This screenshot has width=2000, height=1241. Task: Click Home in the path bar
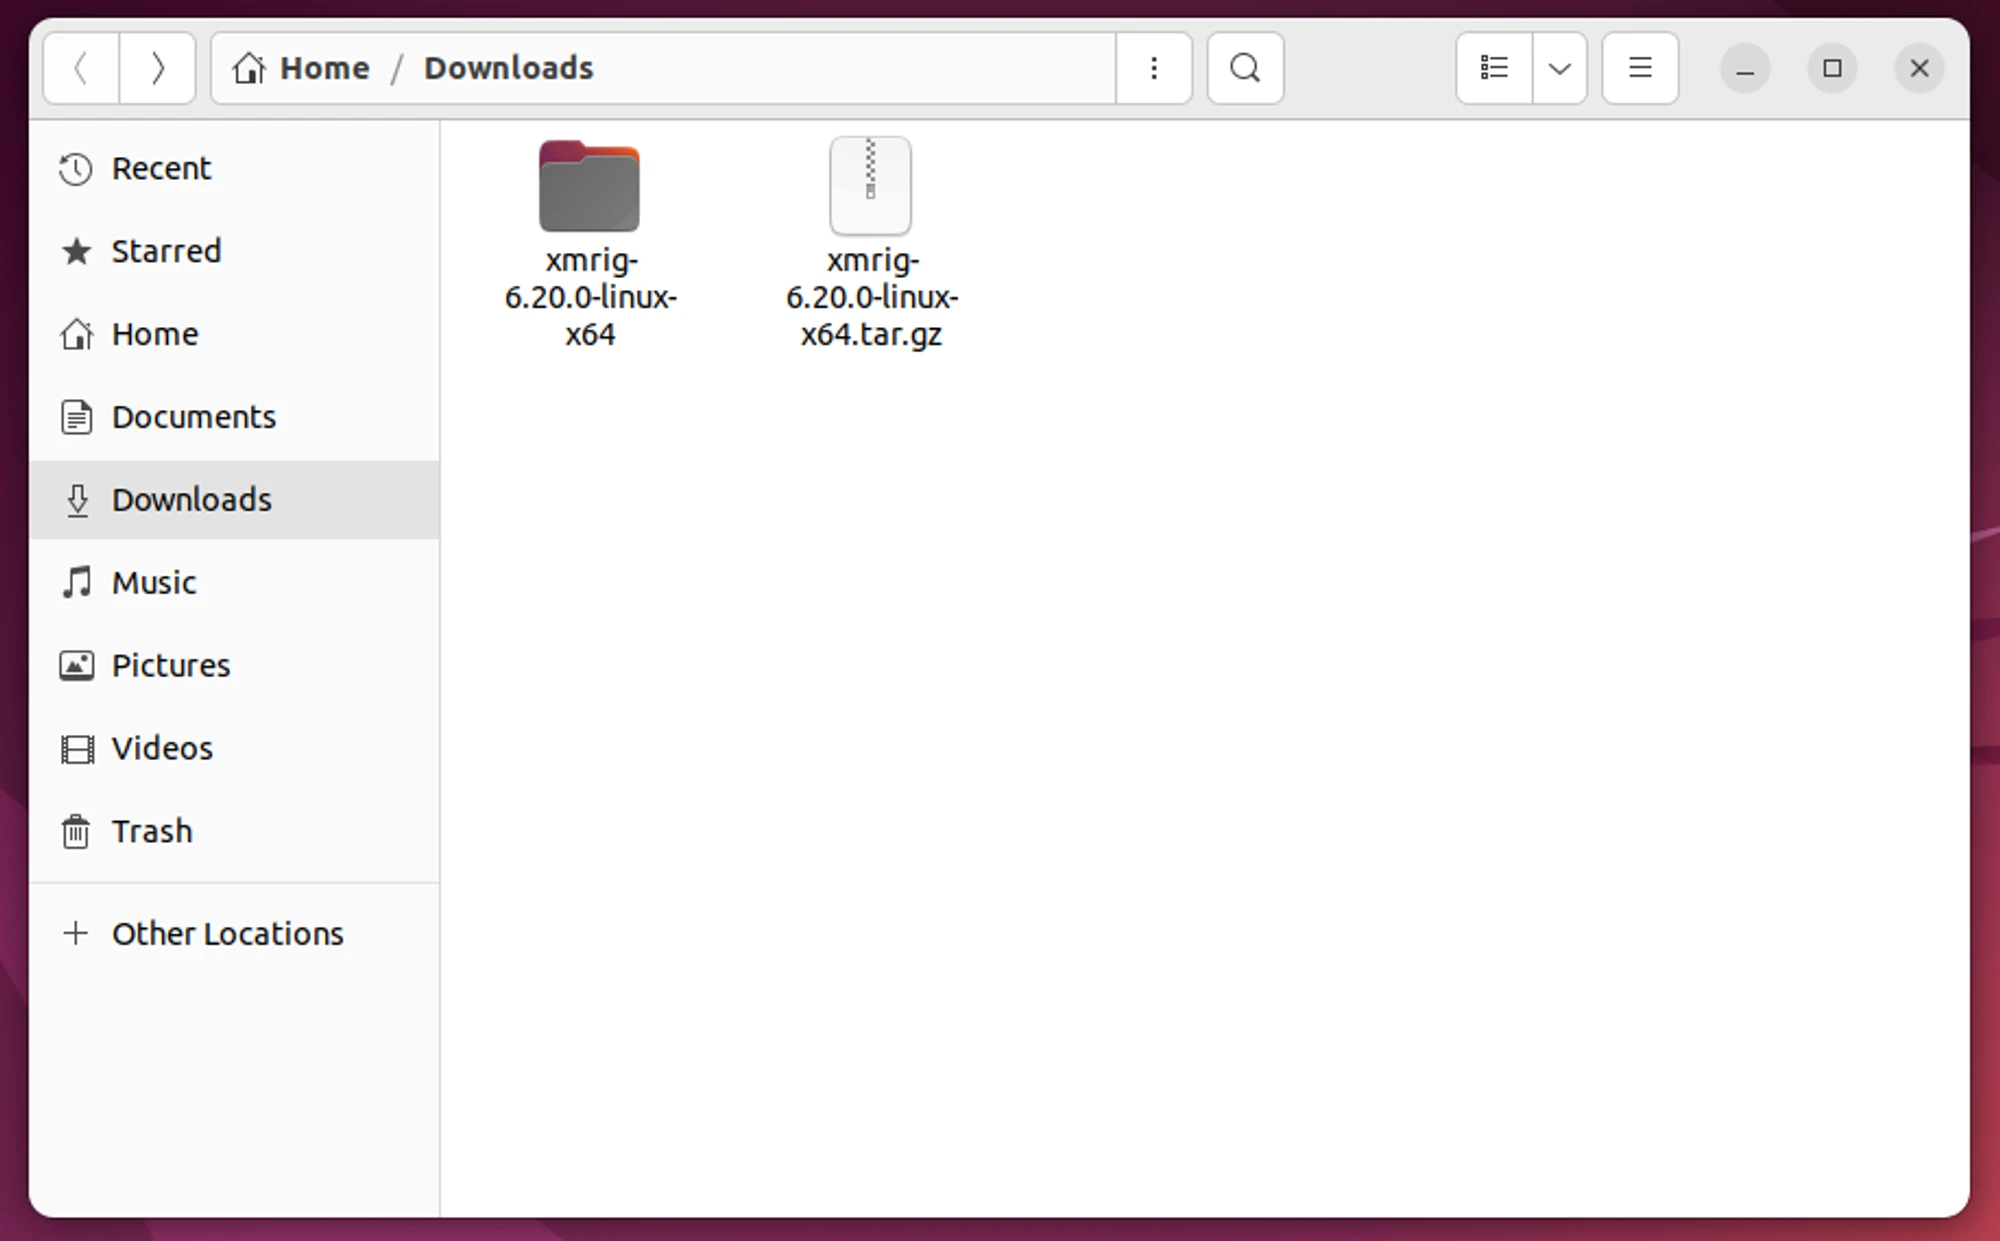303,68
